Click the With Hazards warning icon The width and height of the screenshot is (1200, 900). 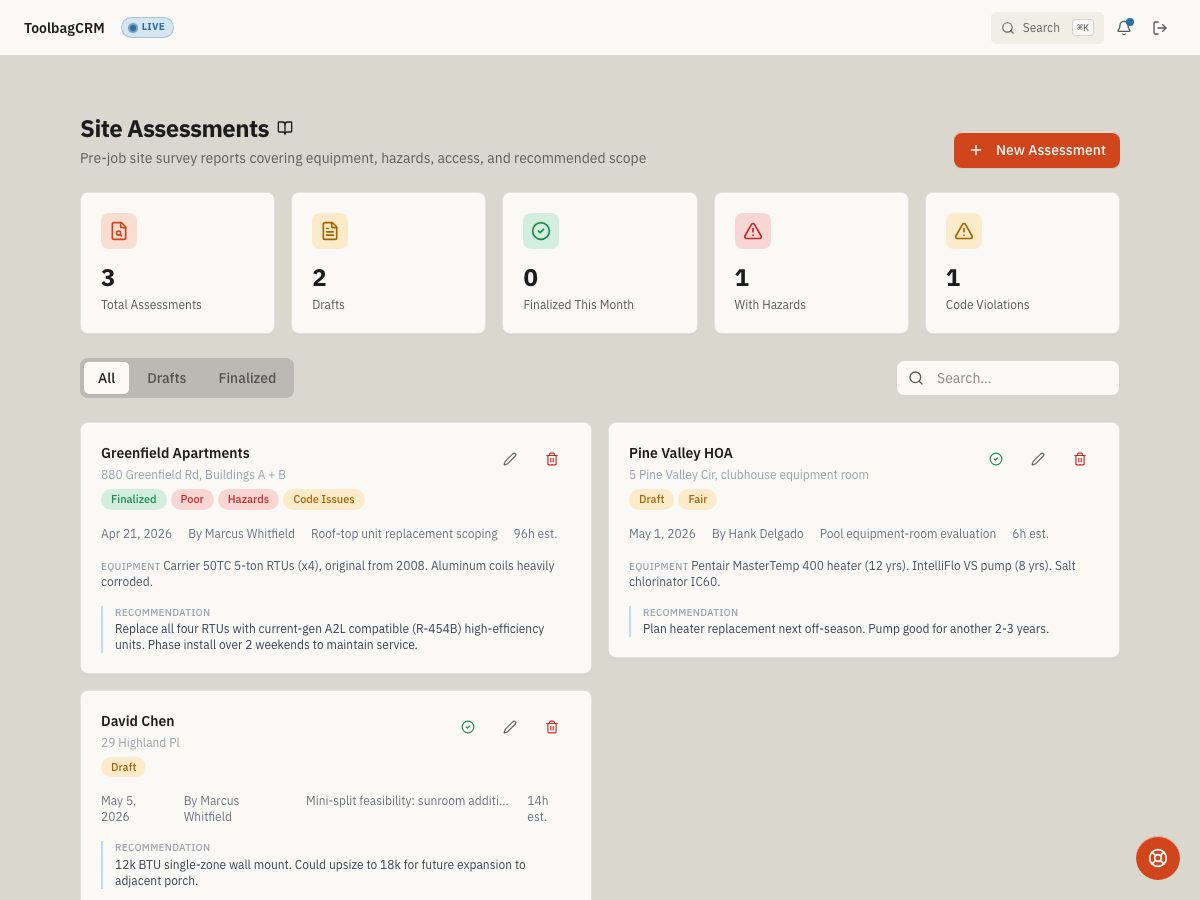(x=753, y=231)
